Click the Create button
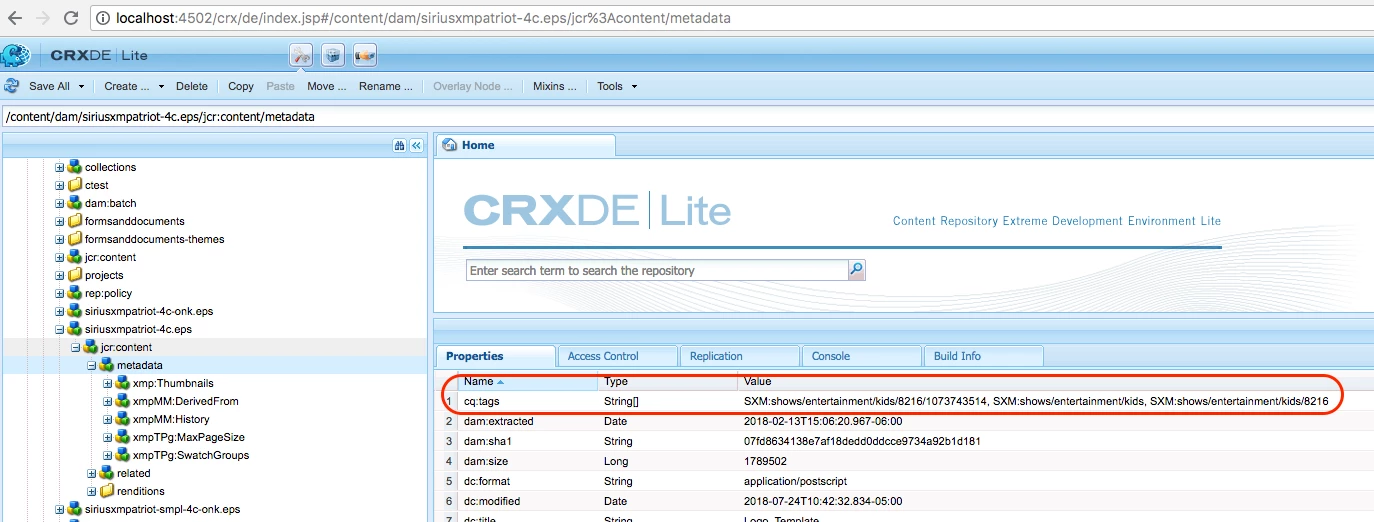This screenshot has height=522, width=1374. 127,86
